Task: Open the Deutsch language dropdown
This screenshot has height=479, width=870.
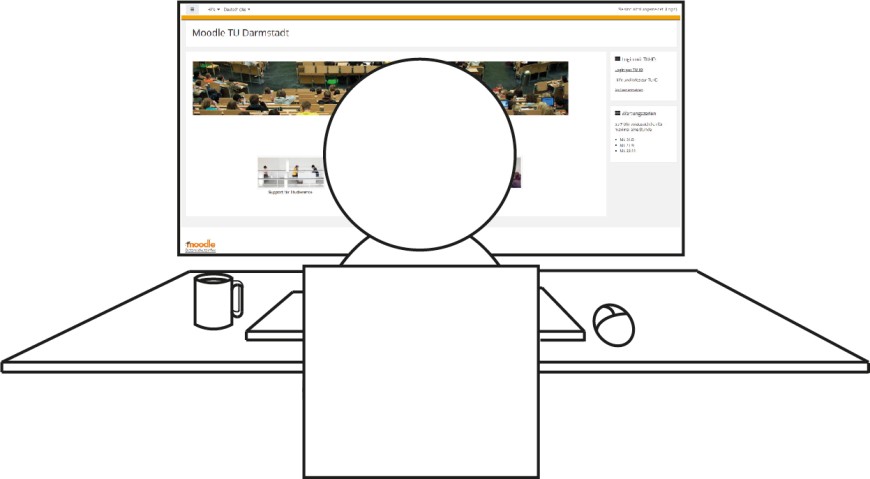Action: click(237, 9)
